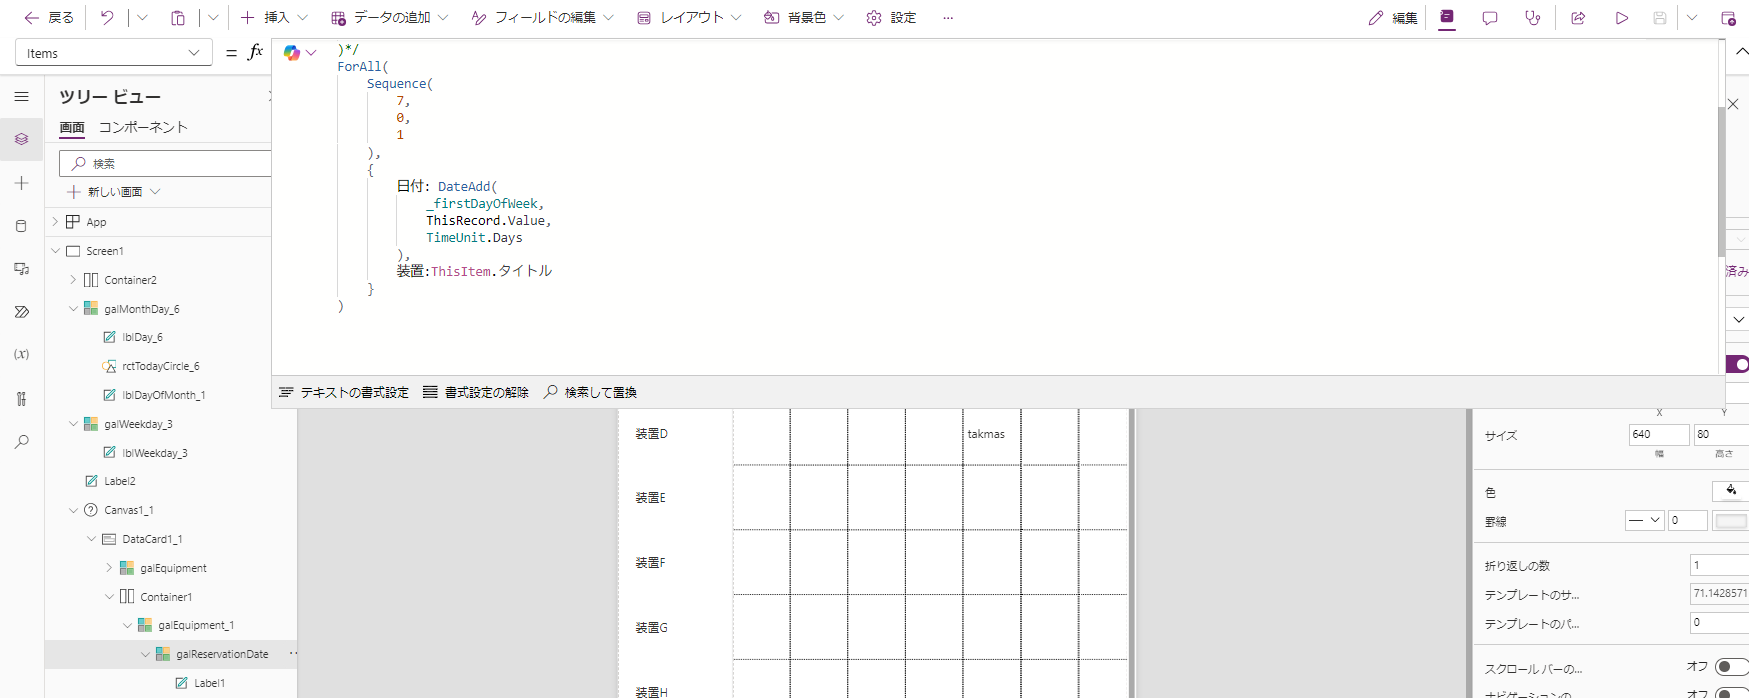Collapse the Screen1 tree node
The image size is (1749, 698).
click(x=55, y=251)
